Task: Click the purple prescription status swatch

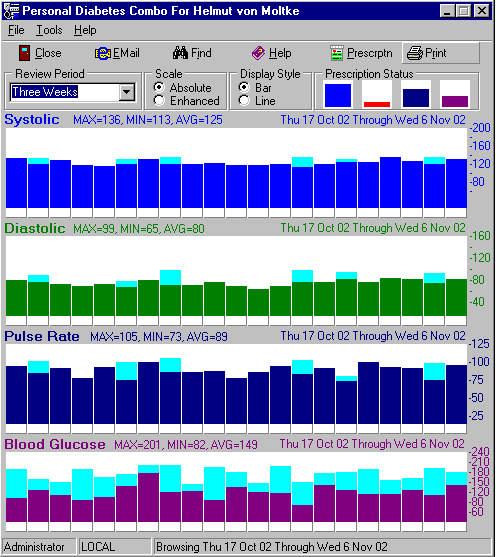Action: [455, 101]
